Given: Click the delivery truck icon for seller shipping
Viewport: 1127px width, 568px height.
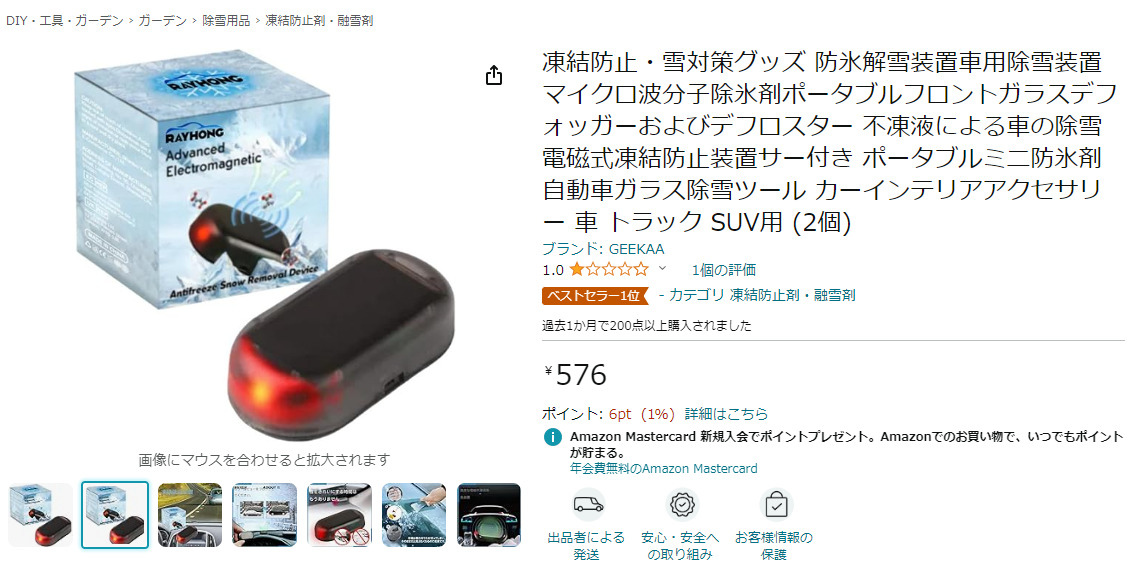Looking at the screenshot, I should [x=588, y=505].
